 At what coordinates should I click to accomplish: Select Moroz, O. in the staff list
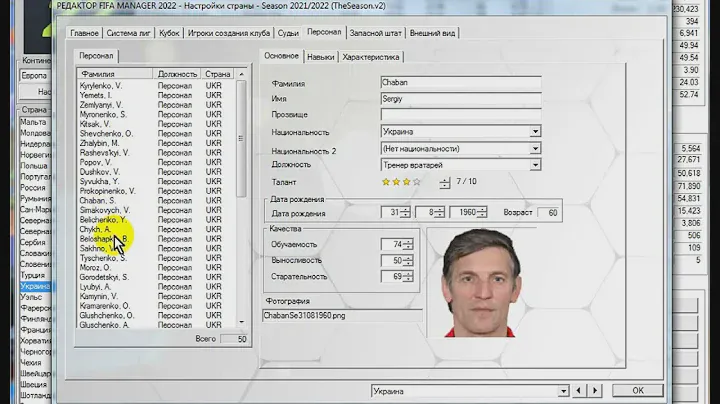click(x=97, y=267)
